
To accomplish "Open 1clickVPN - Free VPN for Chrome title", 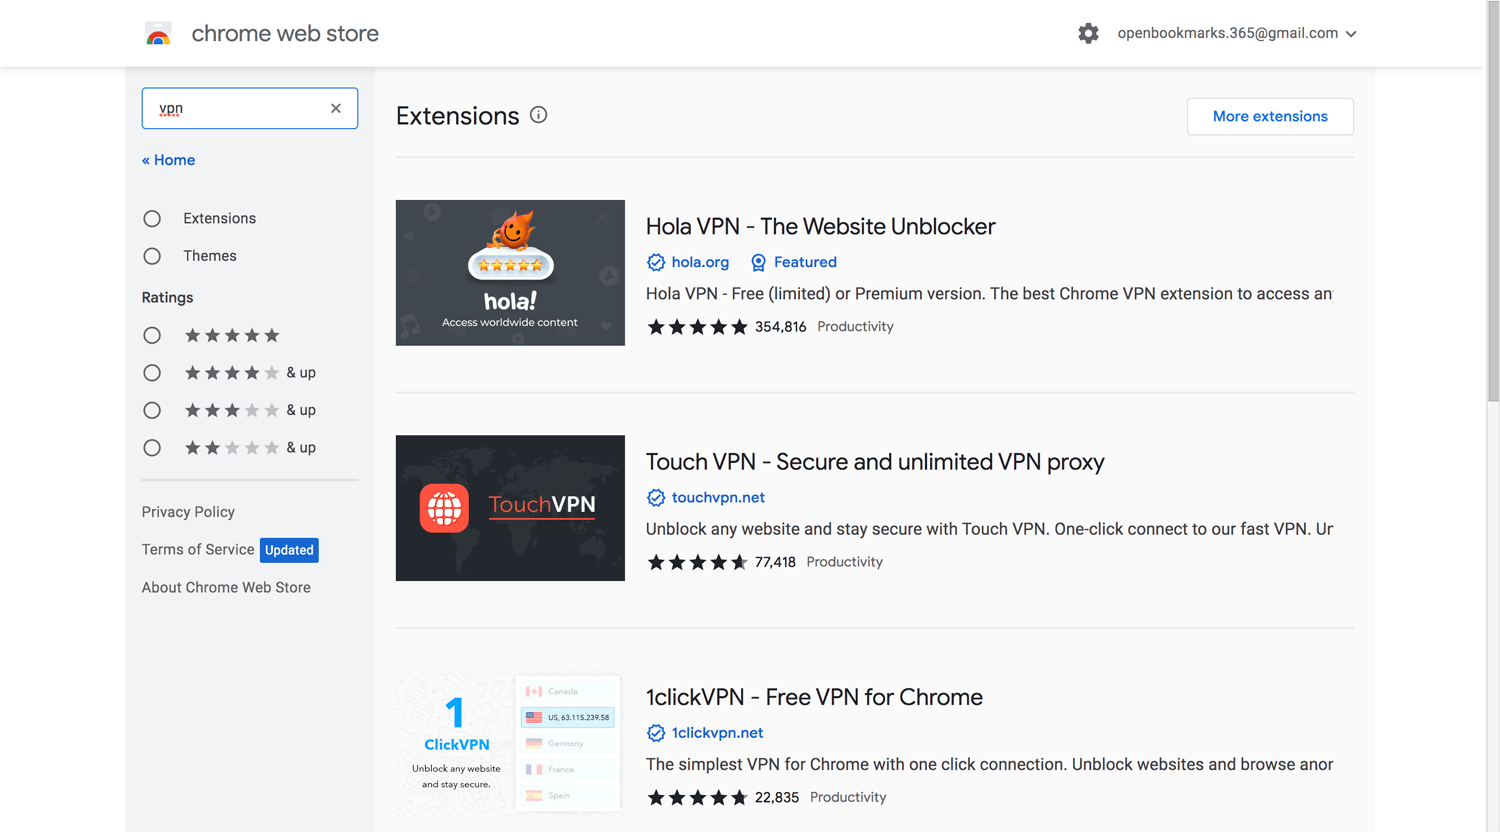I will pyautogui.click(x=814, y=697).
